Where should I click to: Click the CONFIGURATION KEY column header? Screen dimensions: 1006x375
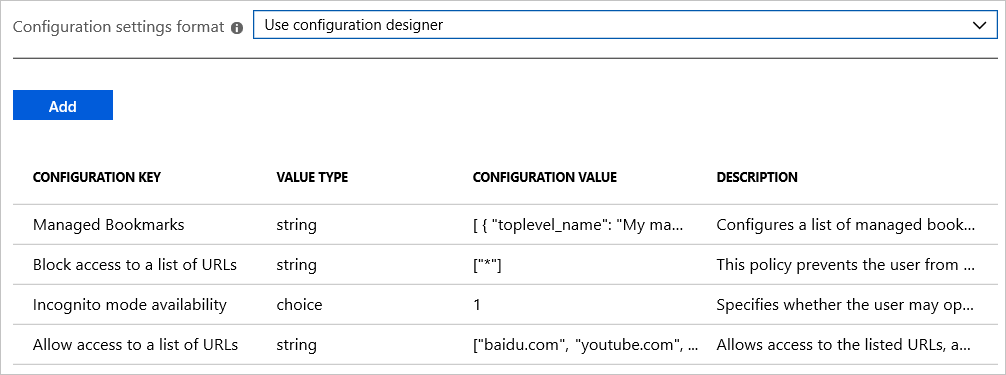pyautogui.click(x=97, y=177)
